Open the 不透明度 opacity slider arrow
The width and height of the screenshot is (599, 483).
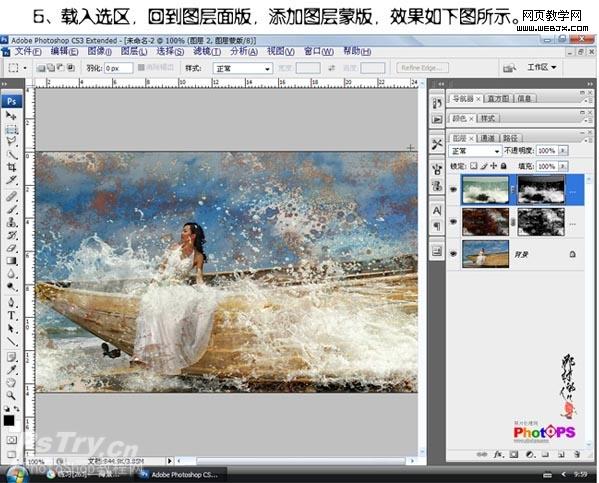point(563,151)
